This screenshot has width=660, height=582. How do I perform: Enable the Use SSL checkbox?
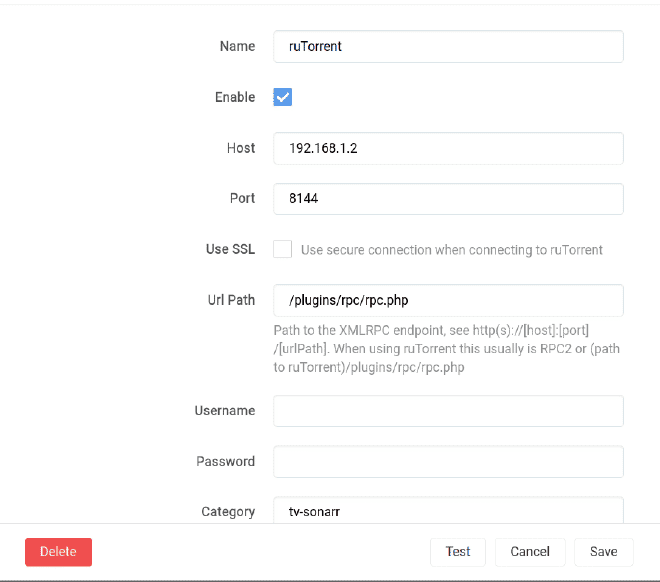coord(282,249)
